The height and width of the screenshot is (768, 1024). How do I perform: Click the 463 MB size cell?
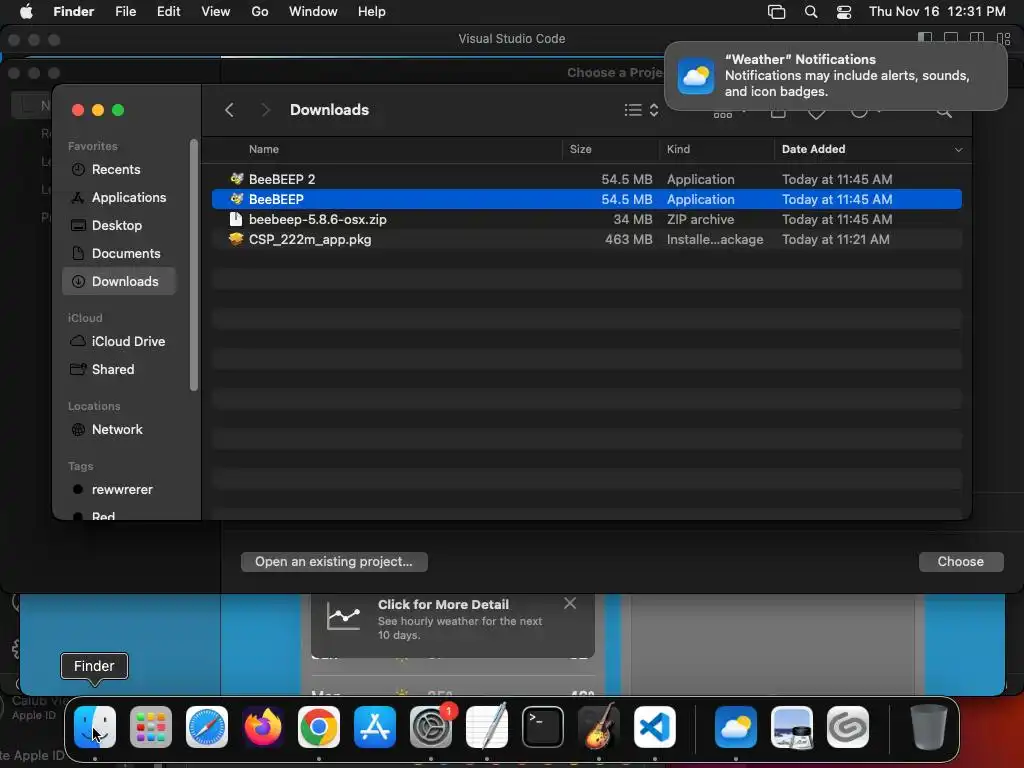coord(628,240)
